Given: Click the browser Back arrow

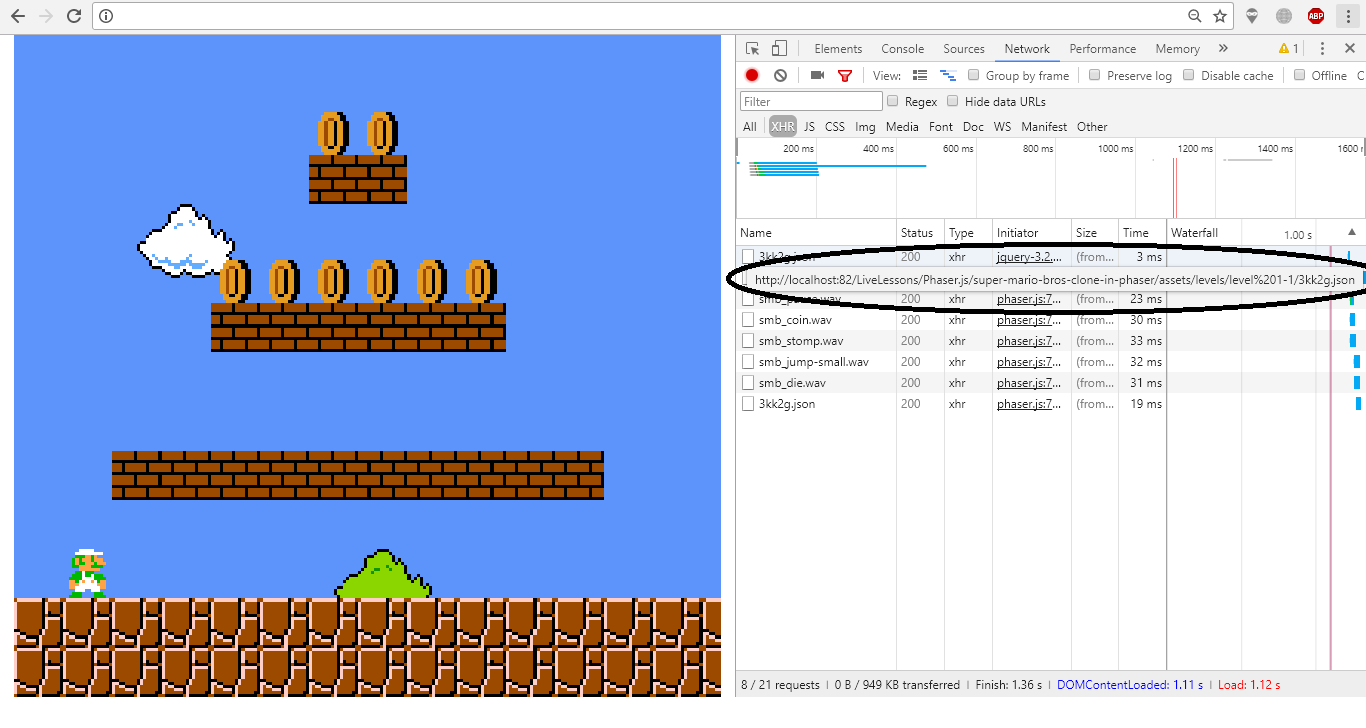Looking at the screenshot, I should tap(17, 16).
